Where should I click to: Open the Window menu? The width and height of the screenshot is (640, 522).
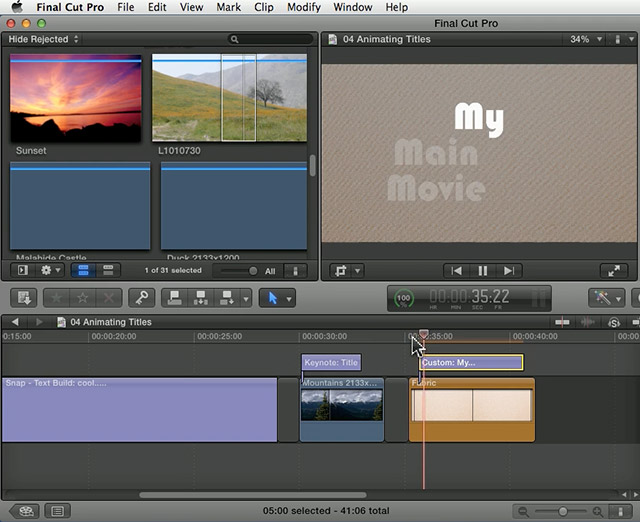[x=353, y=7]
